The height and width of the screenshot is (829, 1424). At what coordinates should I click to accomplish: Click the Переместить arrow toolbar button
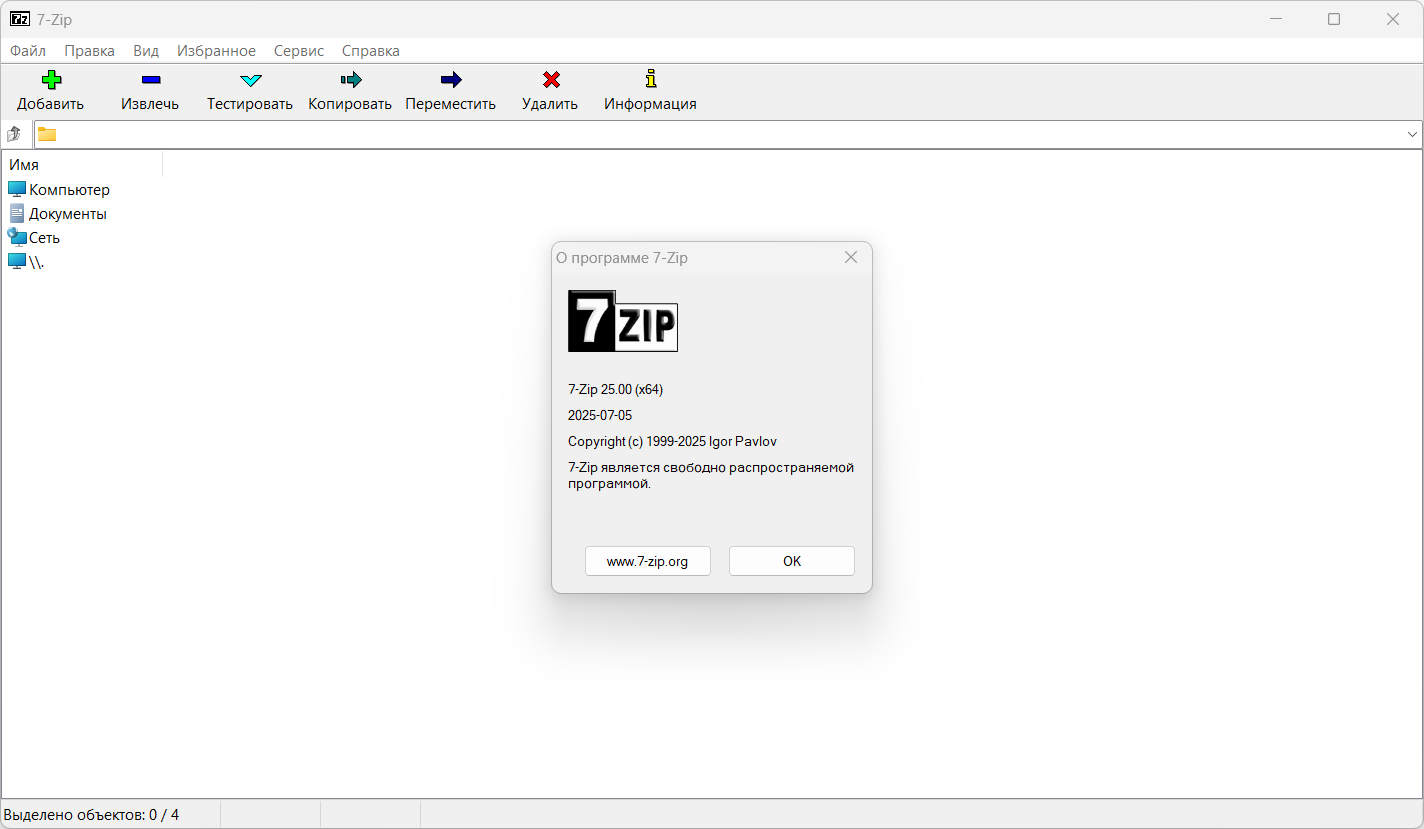pos(450,90)
